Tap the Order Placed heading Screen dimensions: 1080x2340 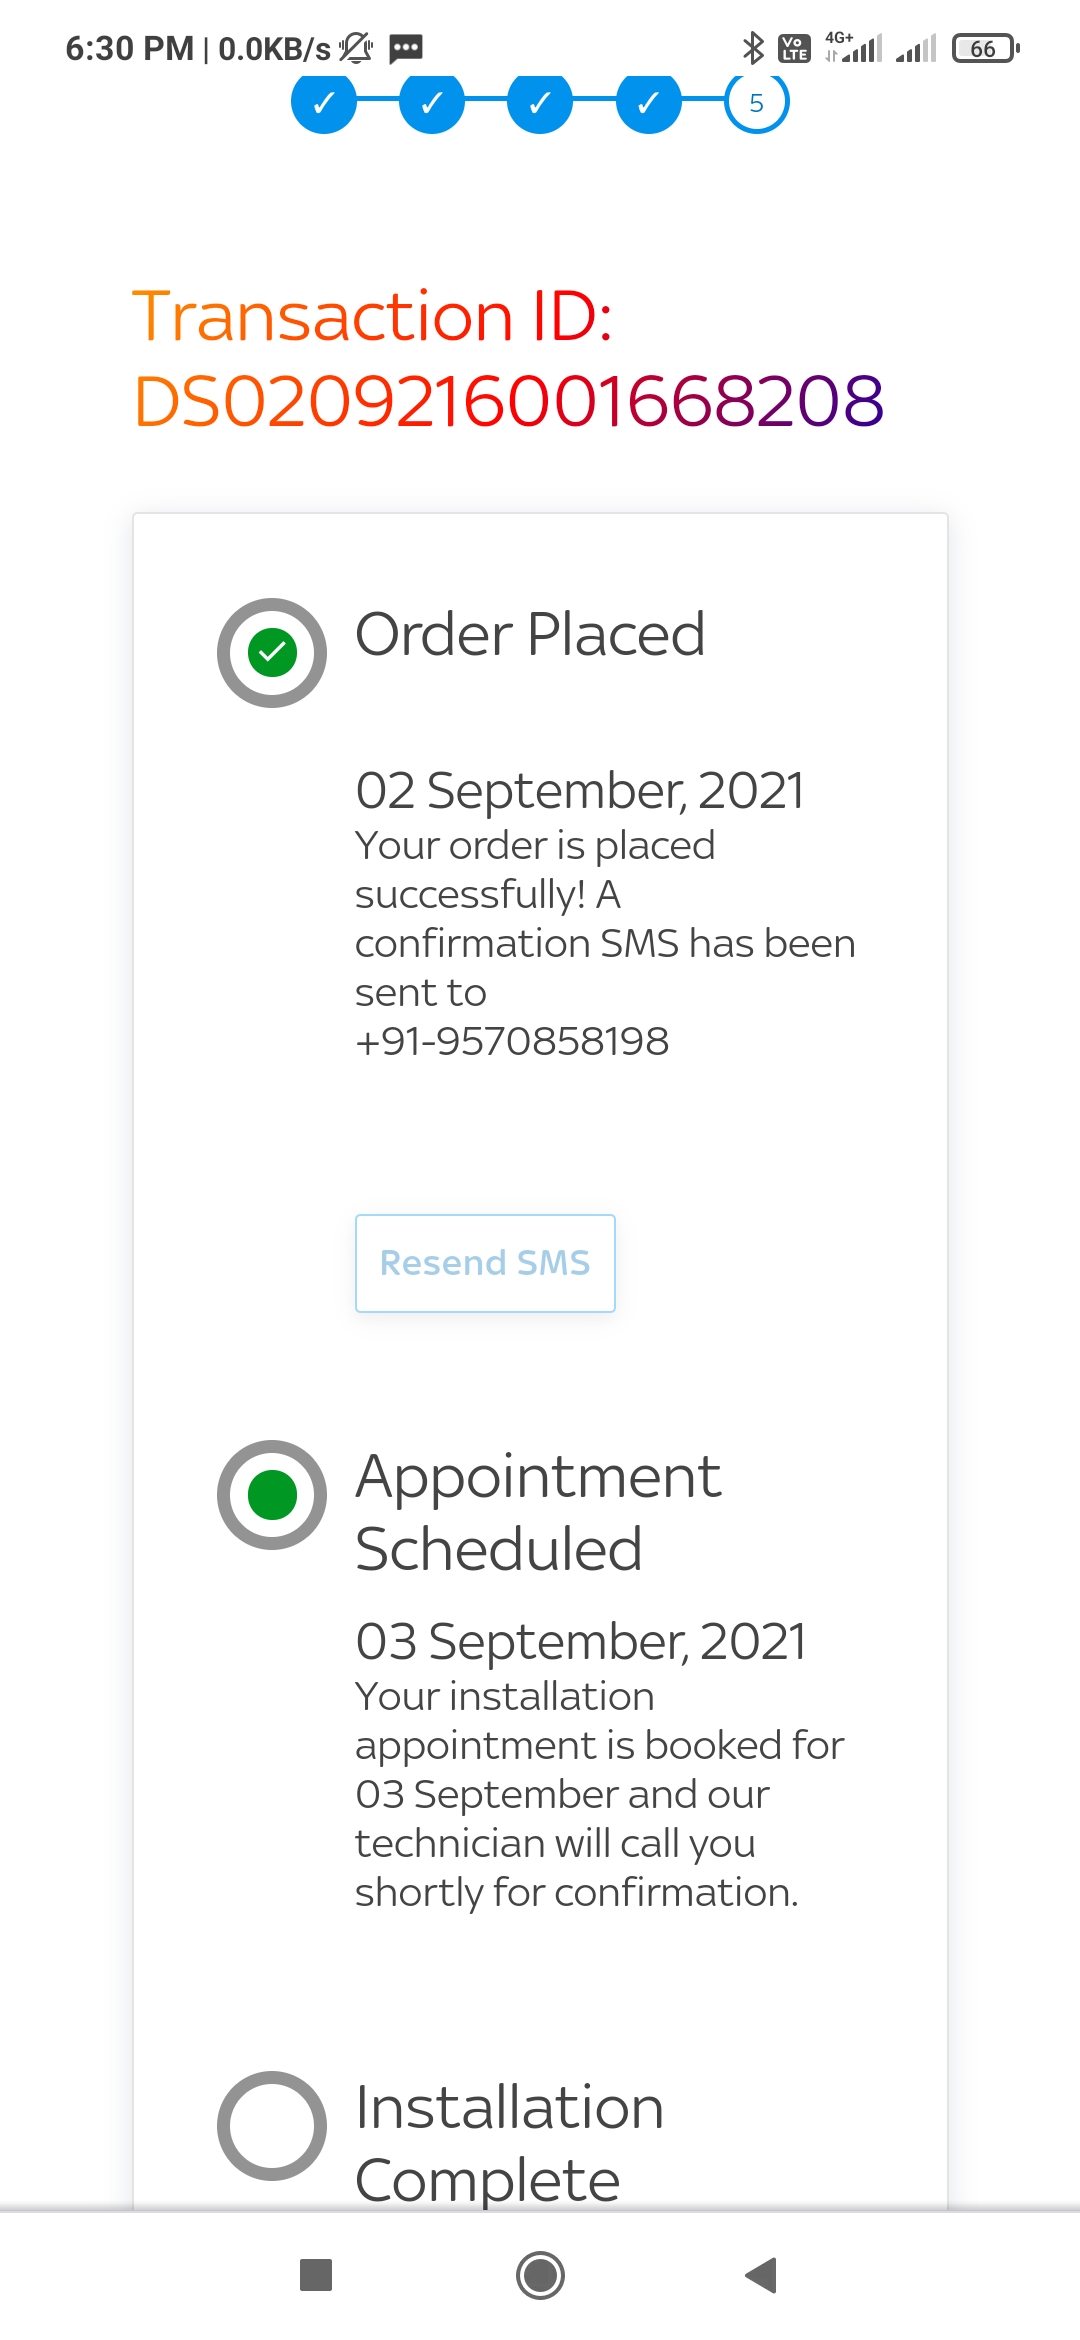(530, 634)
